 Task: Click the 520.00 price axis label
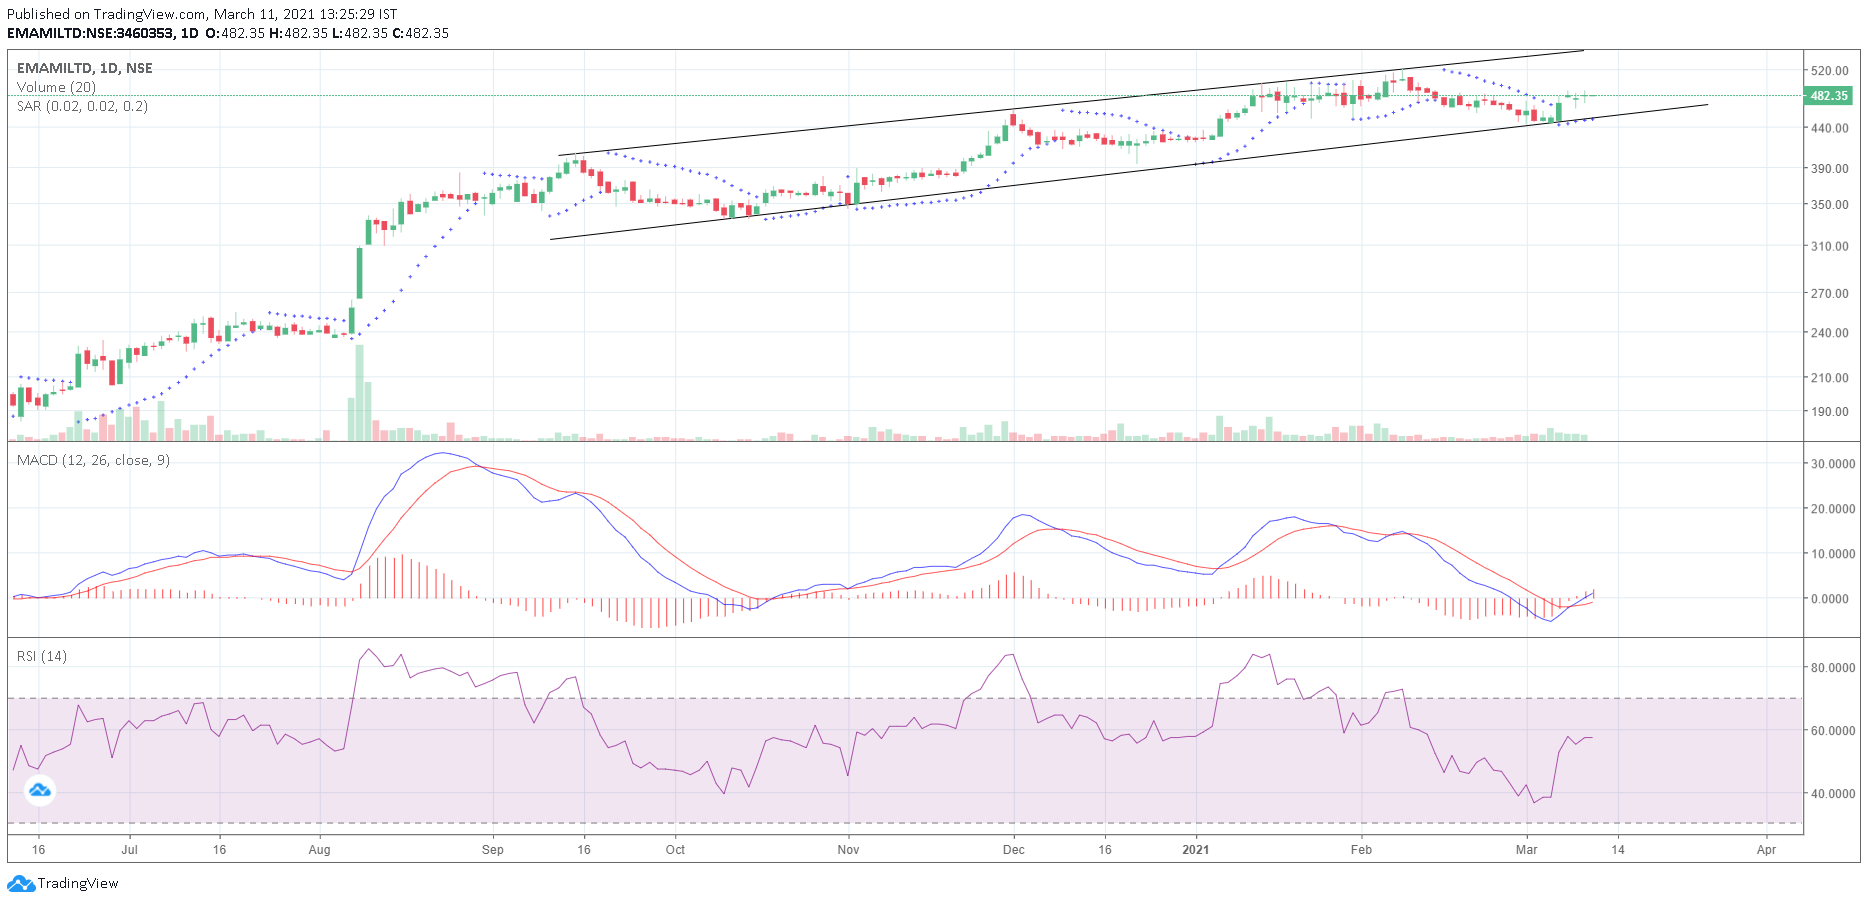pyautogui.click(x=1829, y=71)
